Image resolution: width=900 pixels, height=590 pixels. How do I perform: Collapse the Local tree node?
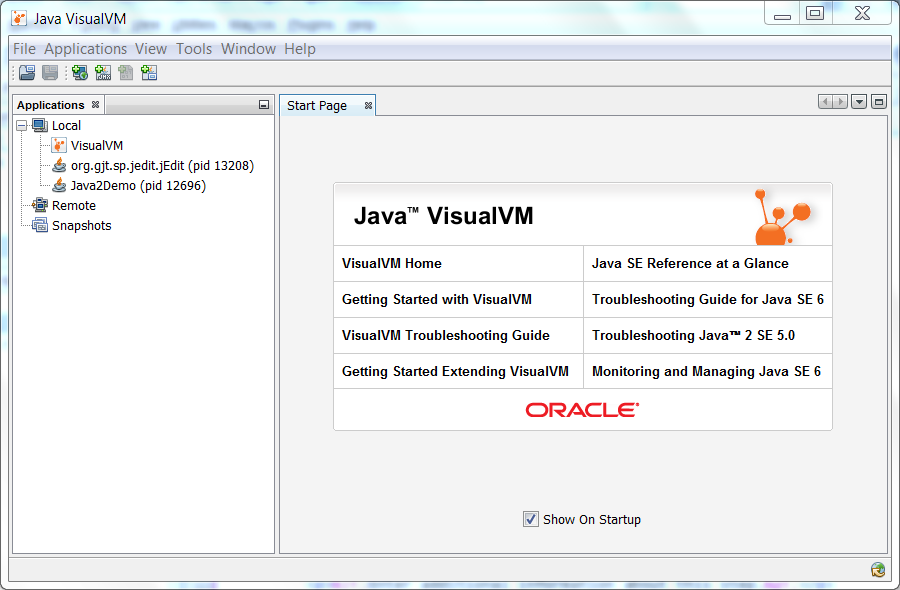(22, 125)
